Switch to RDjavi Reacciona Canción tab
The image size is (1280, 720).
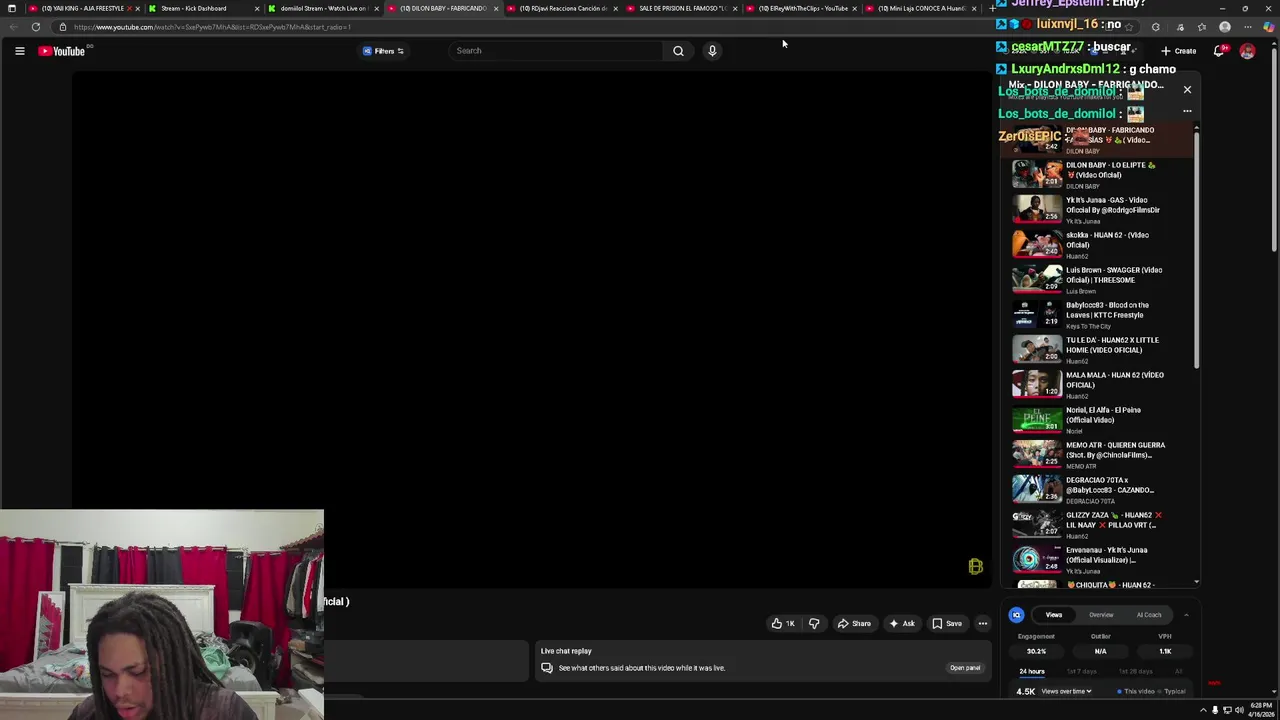[561, 8]
